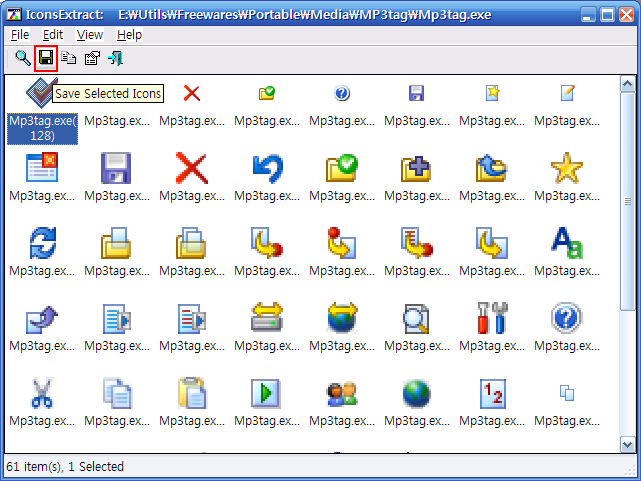Select the magnifier over document icon
Screen dimensions: 641x481
417,318
